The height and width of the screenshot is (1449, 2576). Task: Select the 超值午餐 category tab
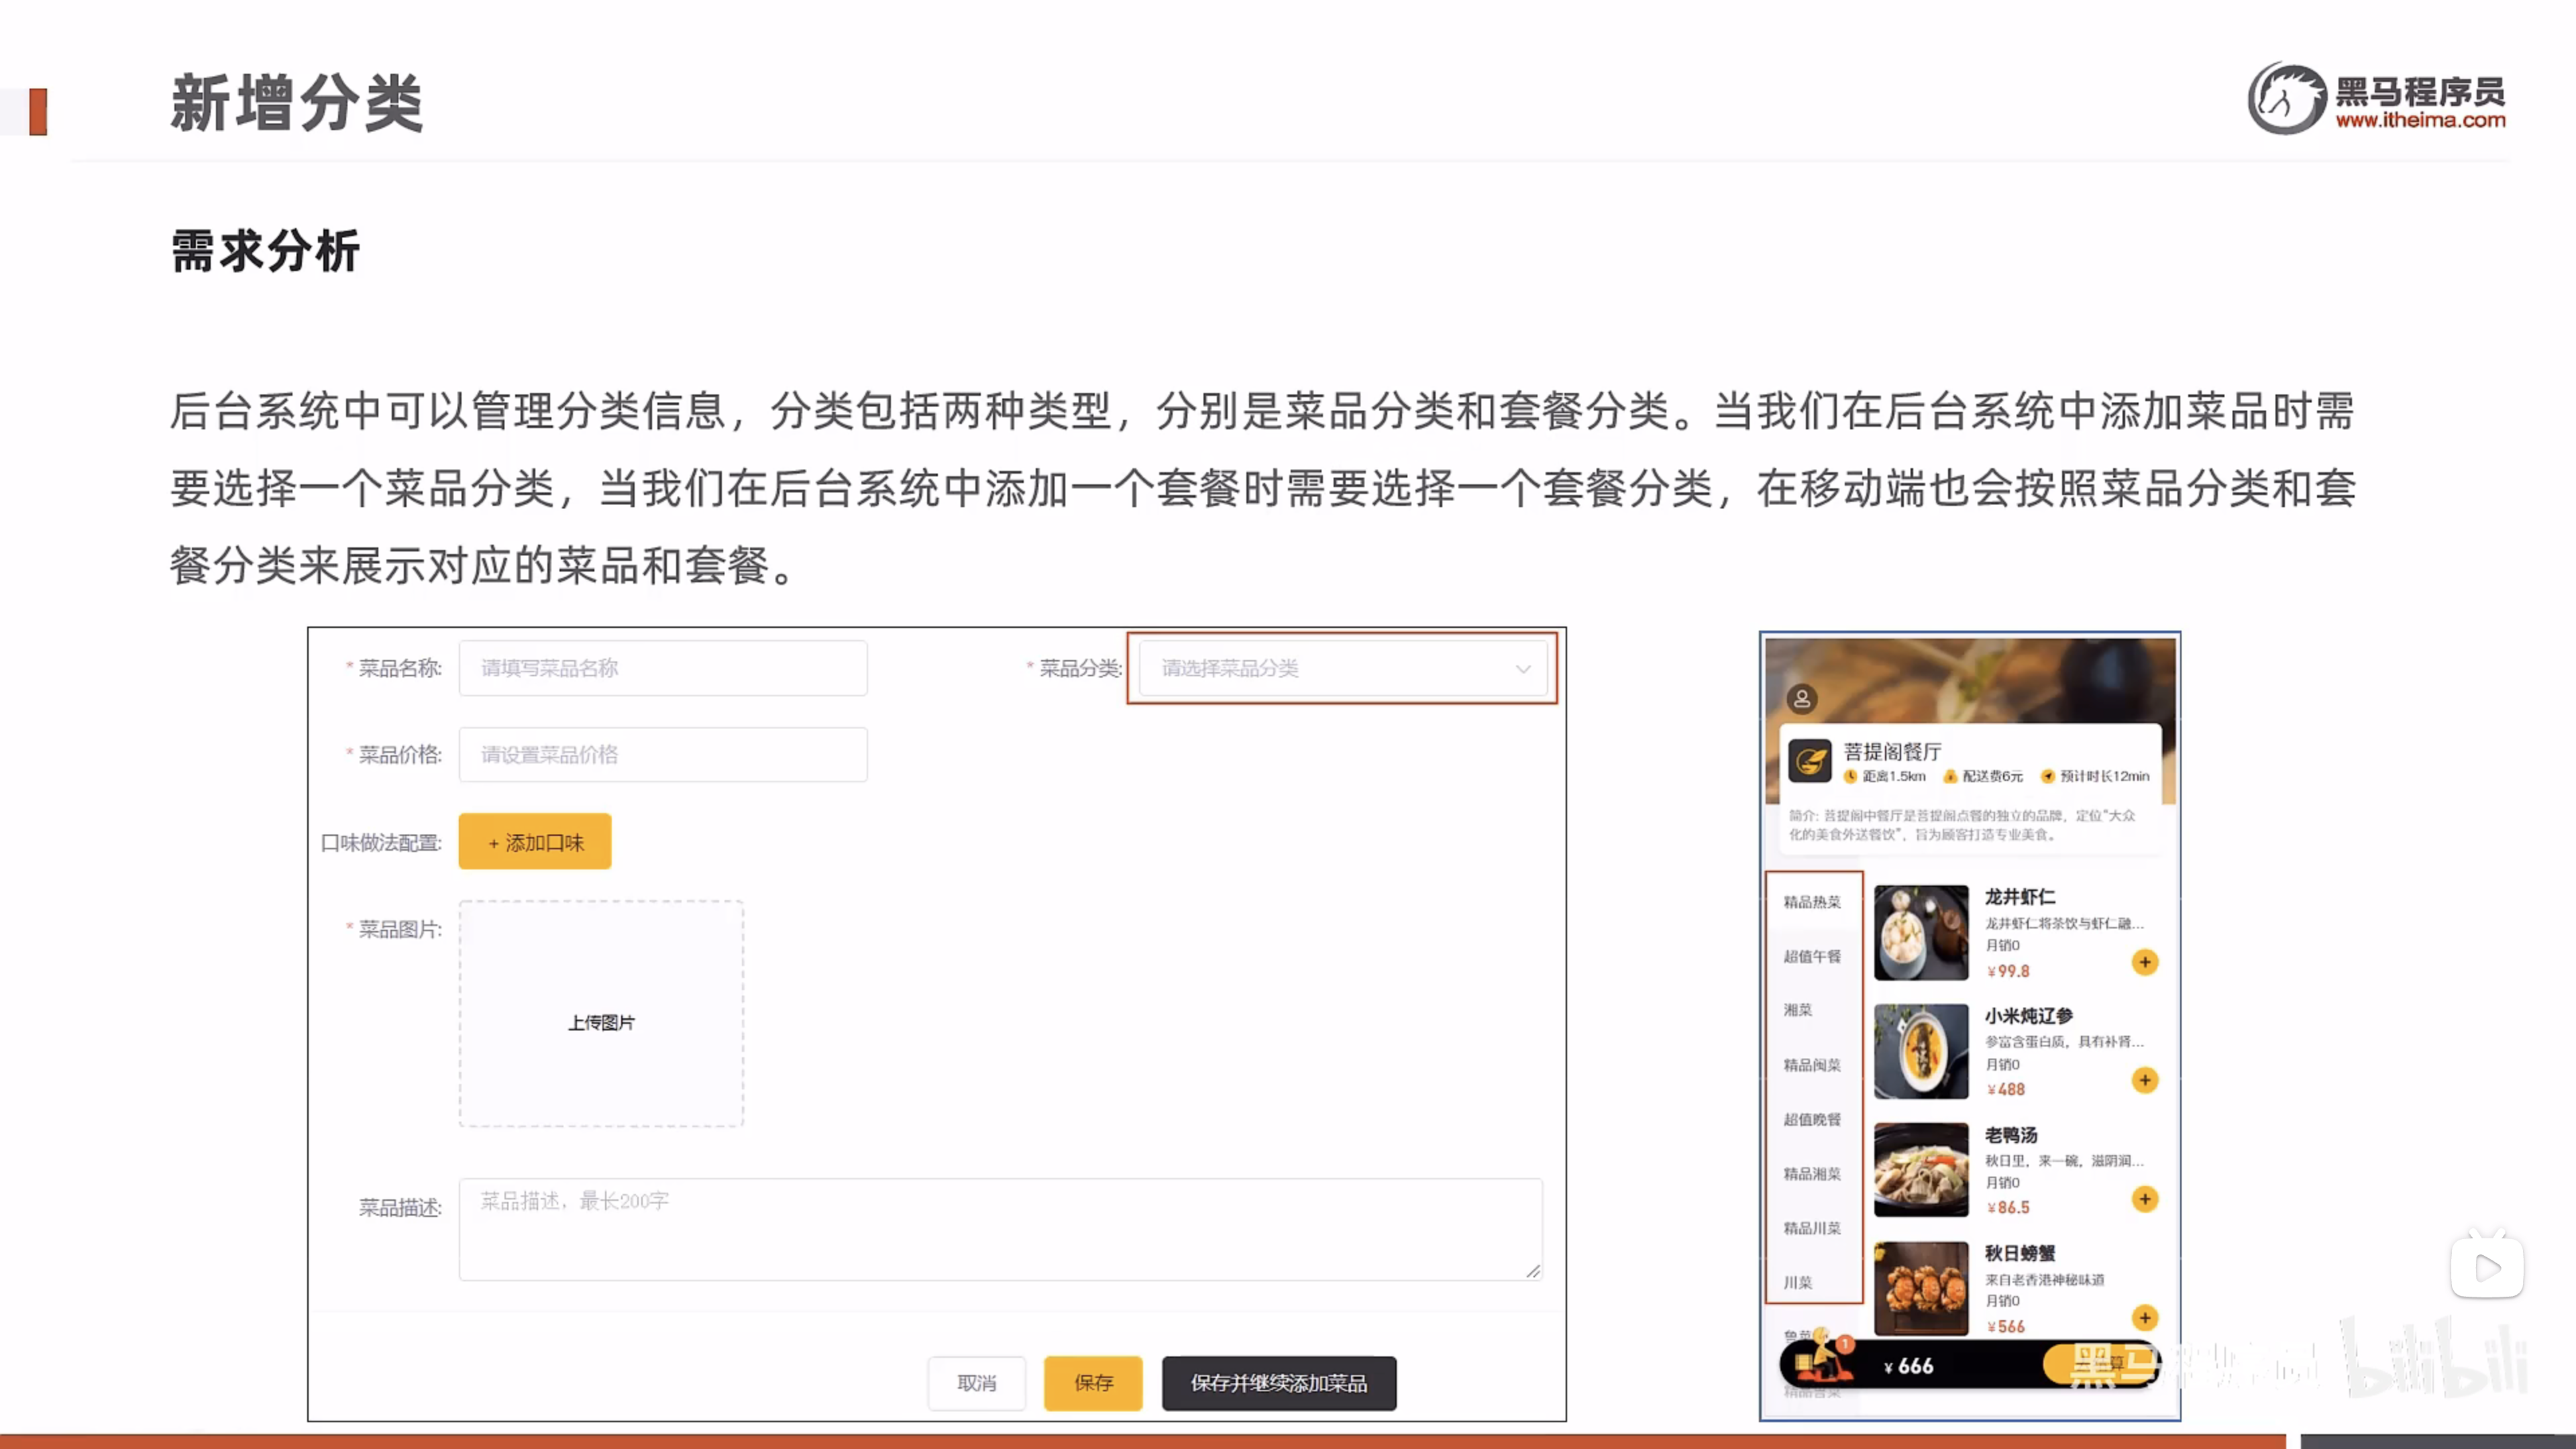click(1811, 956)
